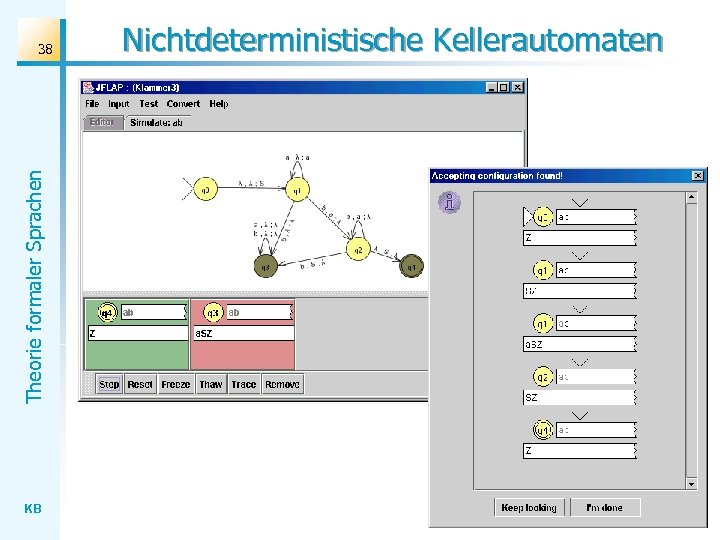Click the info icon in the dialog
Image resolution: width=720 pixels, height=540 pixels.
449,202
